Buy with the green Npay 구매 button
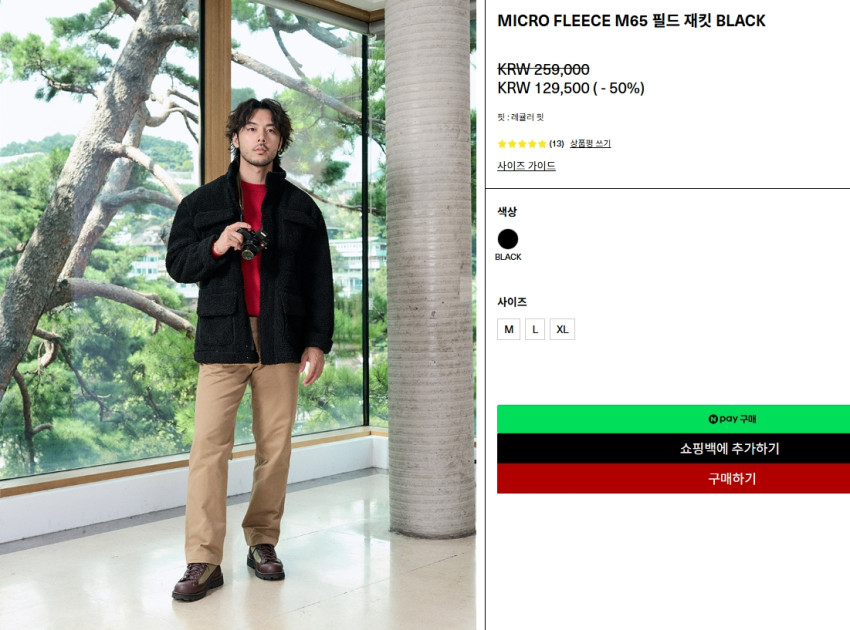 673,419
